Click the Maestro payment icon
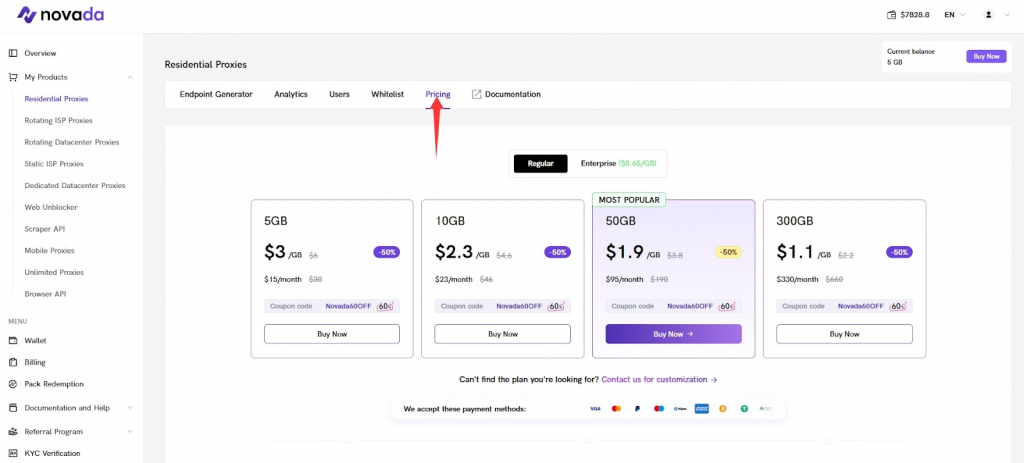The width and height of the screenshot is (1024, 463). pyautogui.click(x=659, y=409)
